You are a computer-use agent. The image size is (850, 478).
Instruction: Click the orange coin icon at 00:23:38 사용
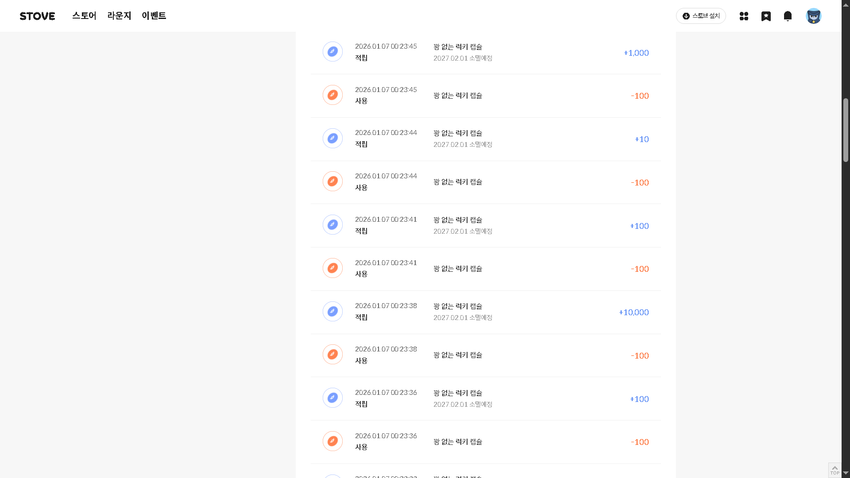[x=333, y=355]
